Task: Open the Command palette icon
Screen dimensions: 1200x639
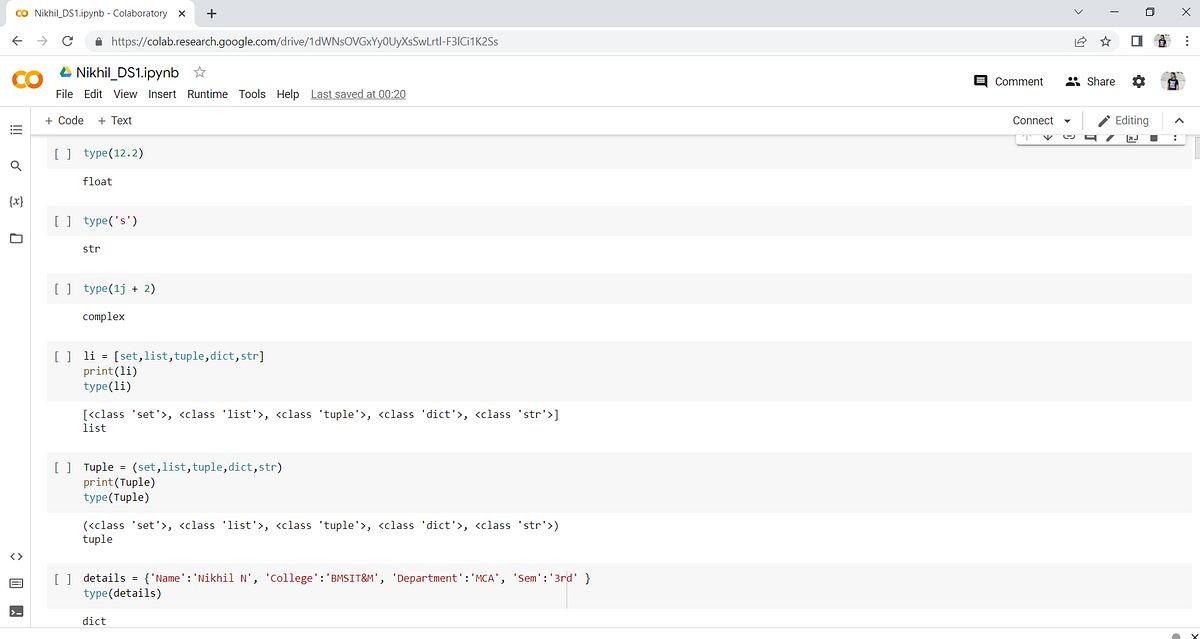Action: 15,583
